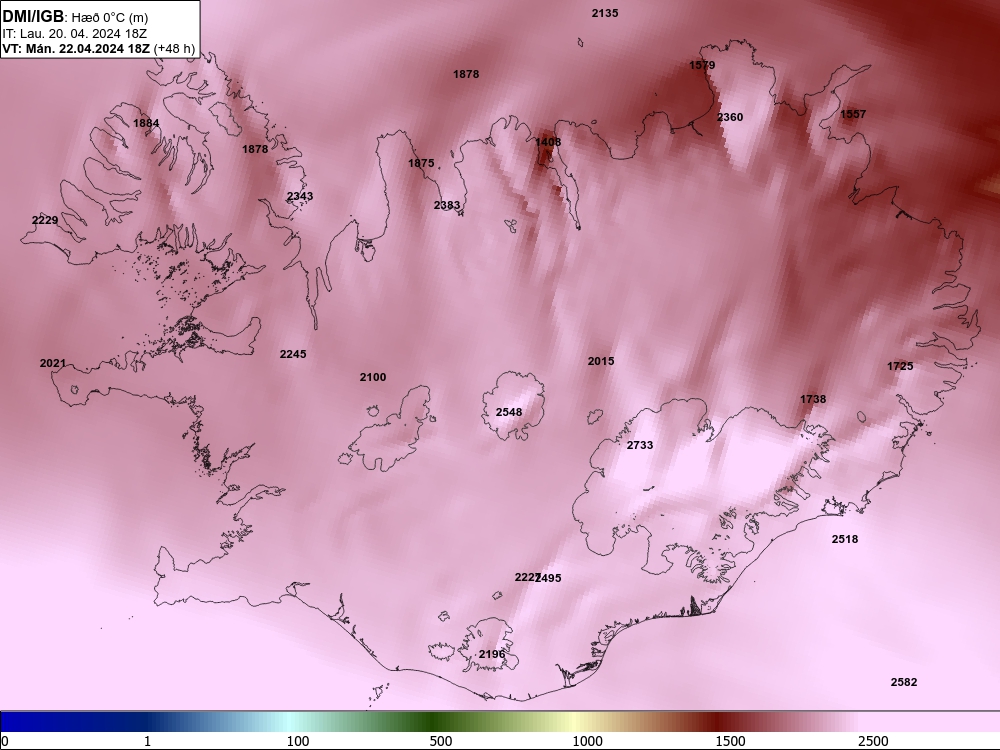
Task: Select the 2245 height value
Action: [x=293, y=354]
